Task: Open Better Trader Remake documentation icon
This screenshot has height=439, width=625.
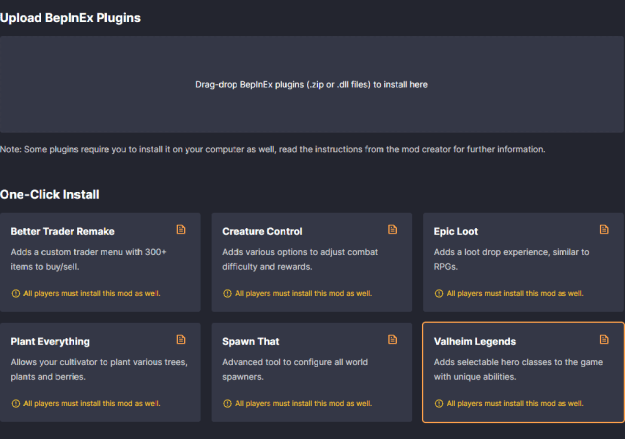Action: click(181, 230)
